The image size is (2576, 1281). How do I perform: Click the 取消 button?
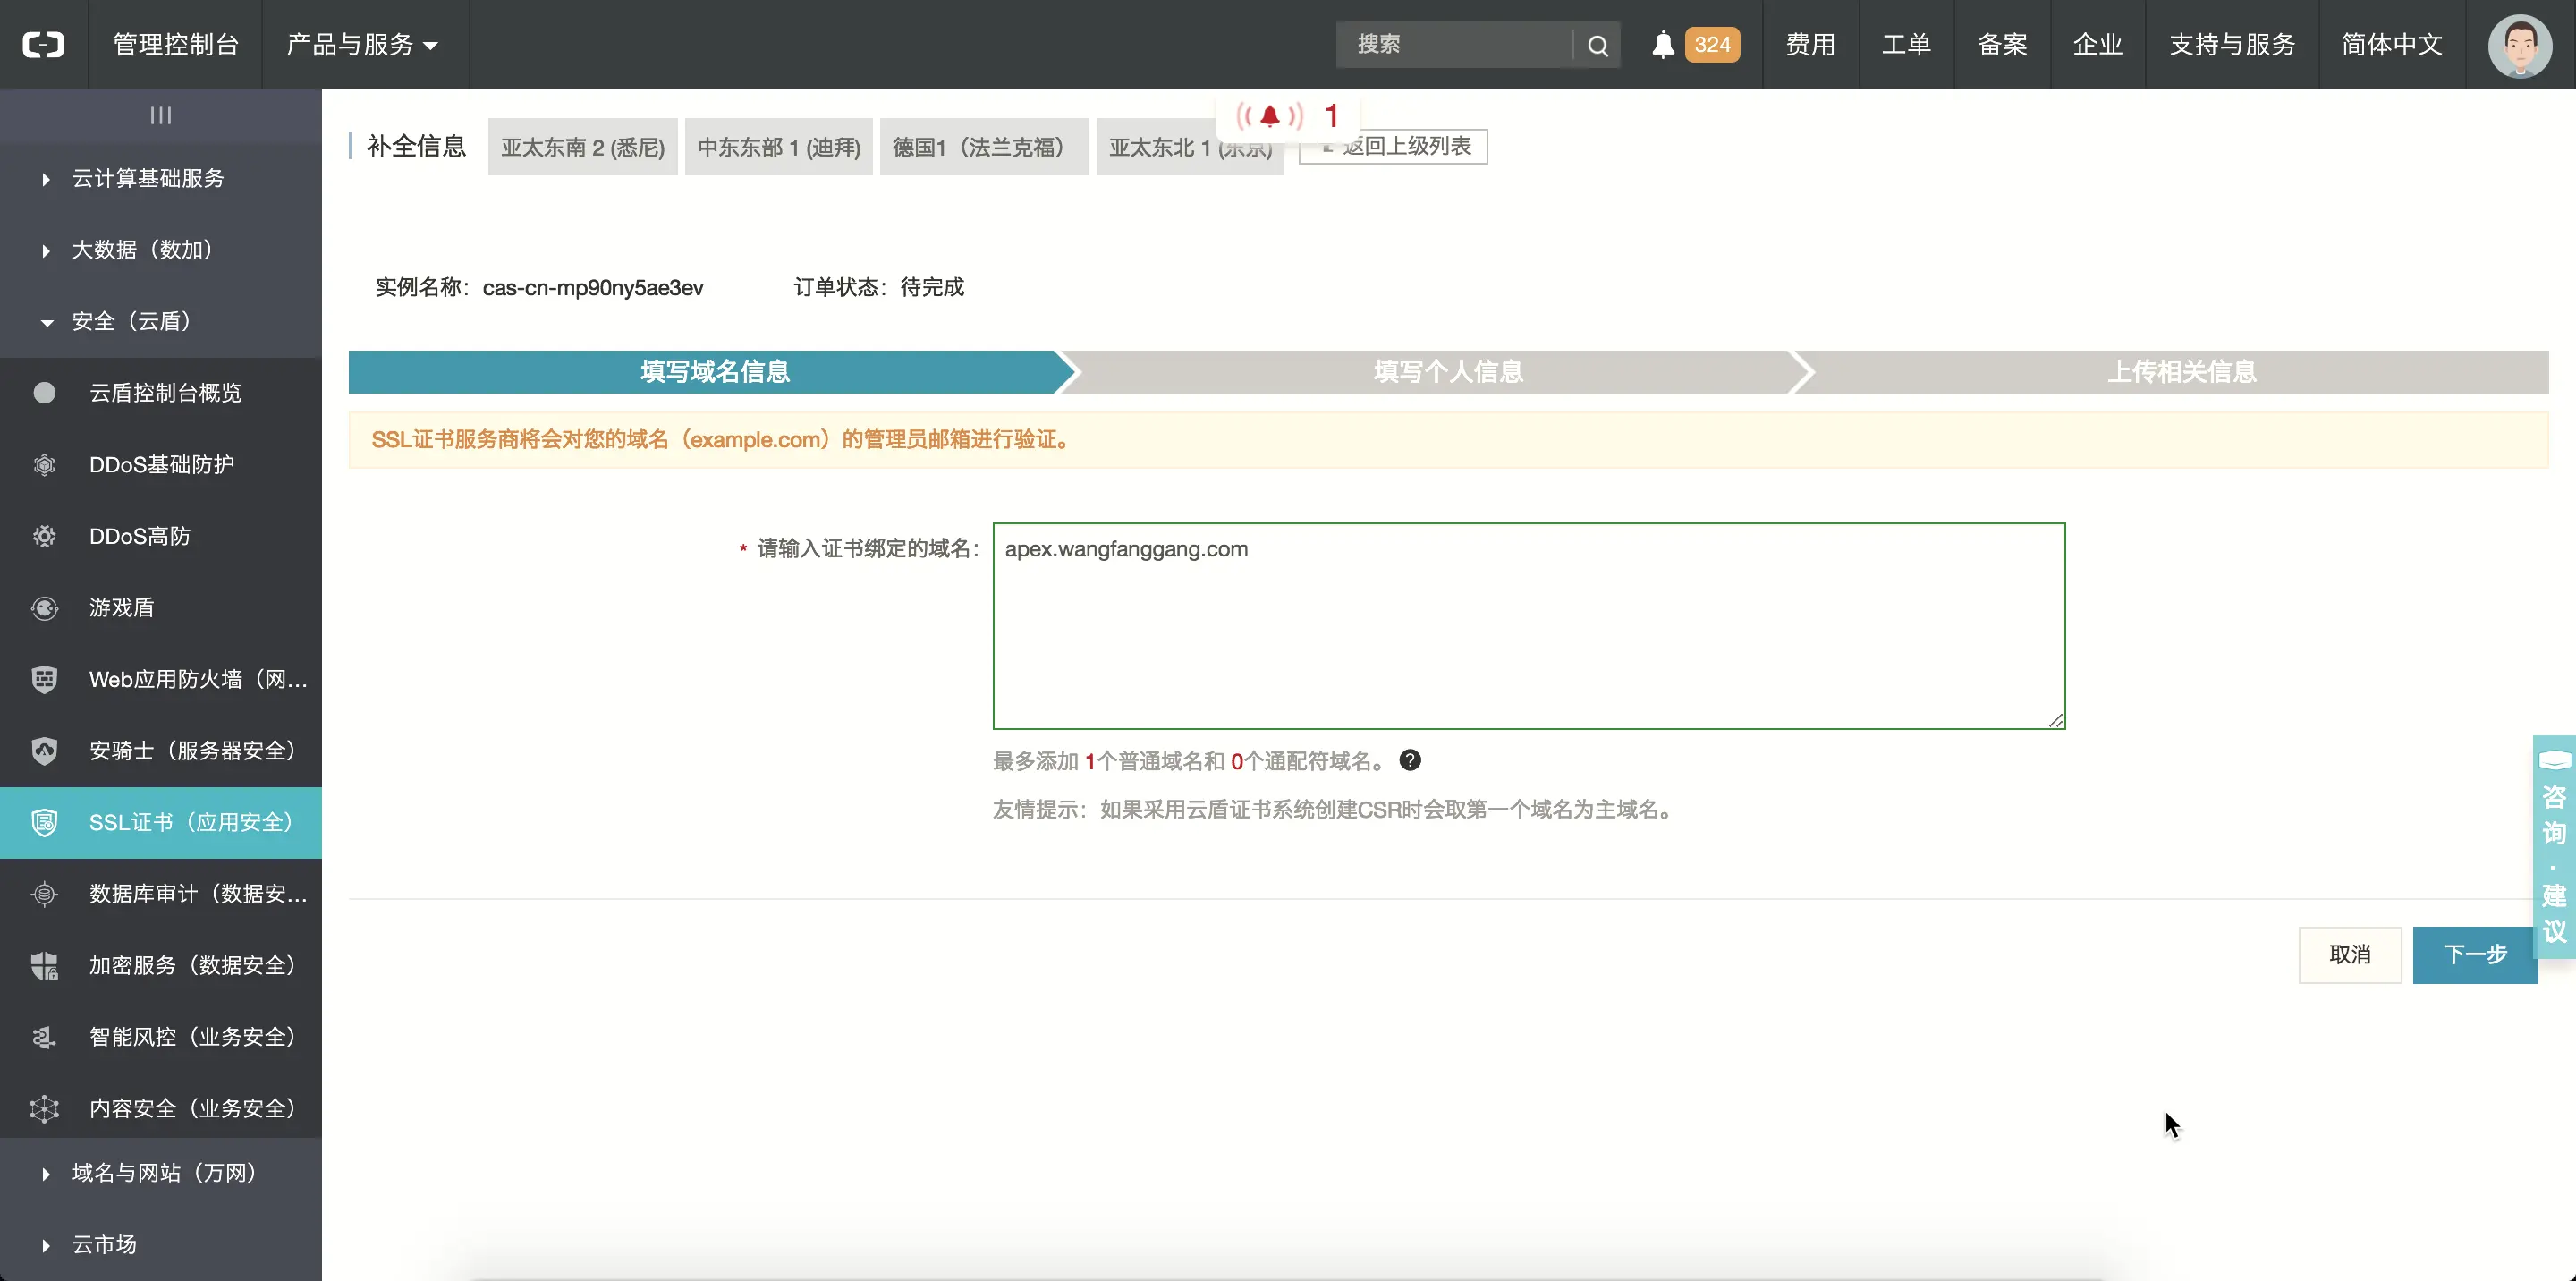click(2349, 955)
